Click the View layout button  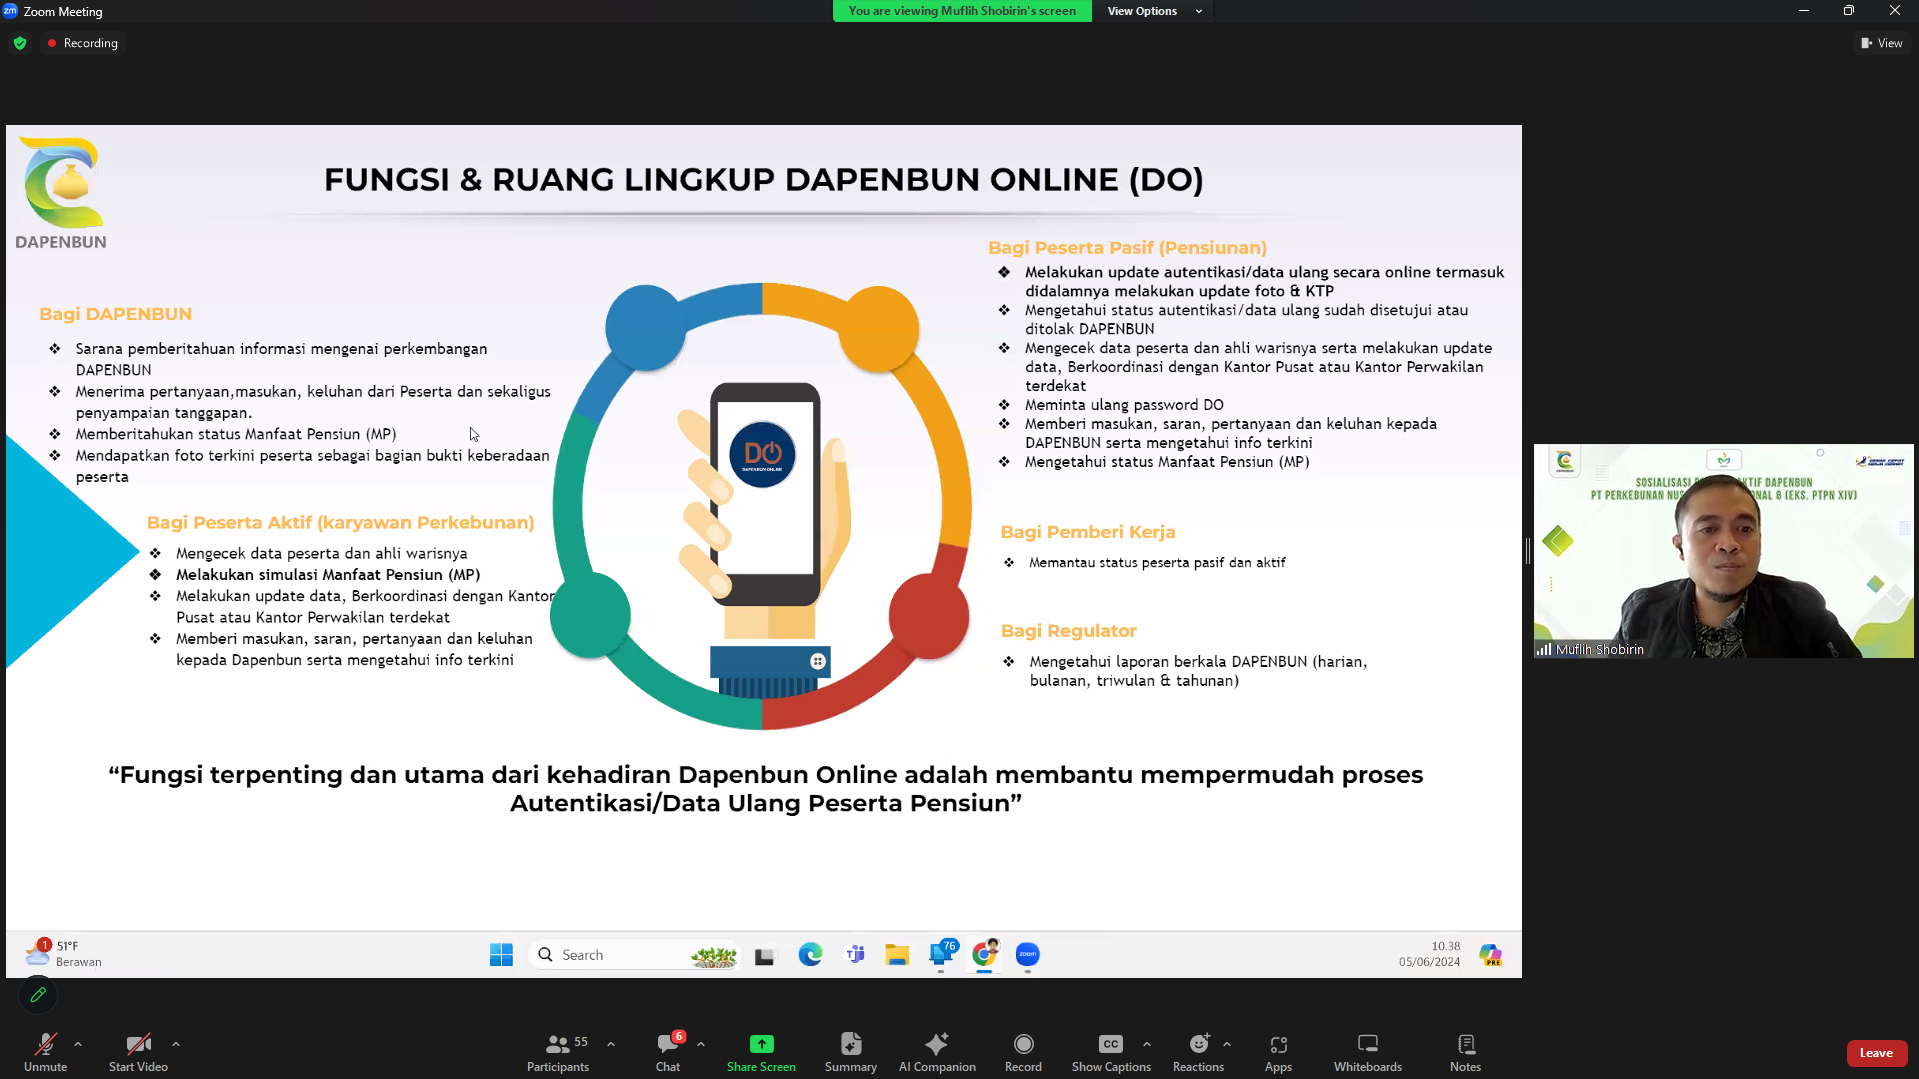[1881, 43]
